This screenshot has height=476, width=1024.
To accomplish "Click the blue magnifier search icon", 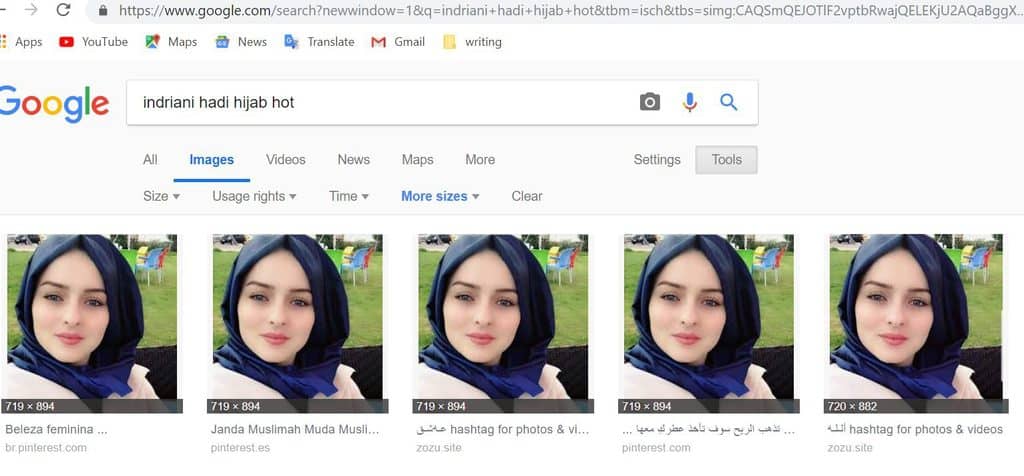I will coord(729,102).
